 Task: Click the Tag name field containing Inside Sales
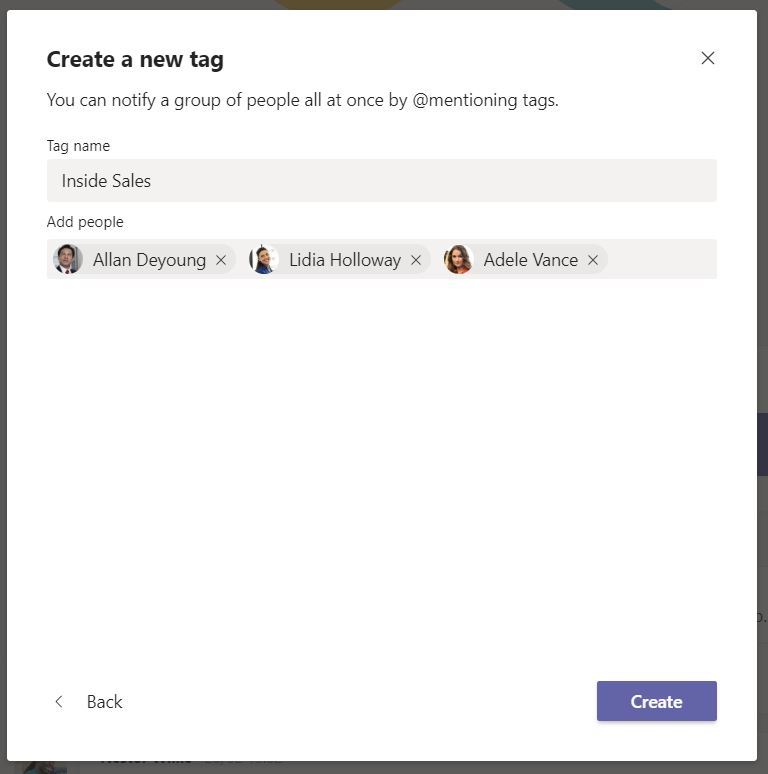pos(381,181)
